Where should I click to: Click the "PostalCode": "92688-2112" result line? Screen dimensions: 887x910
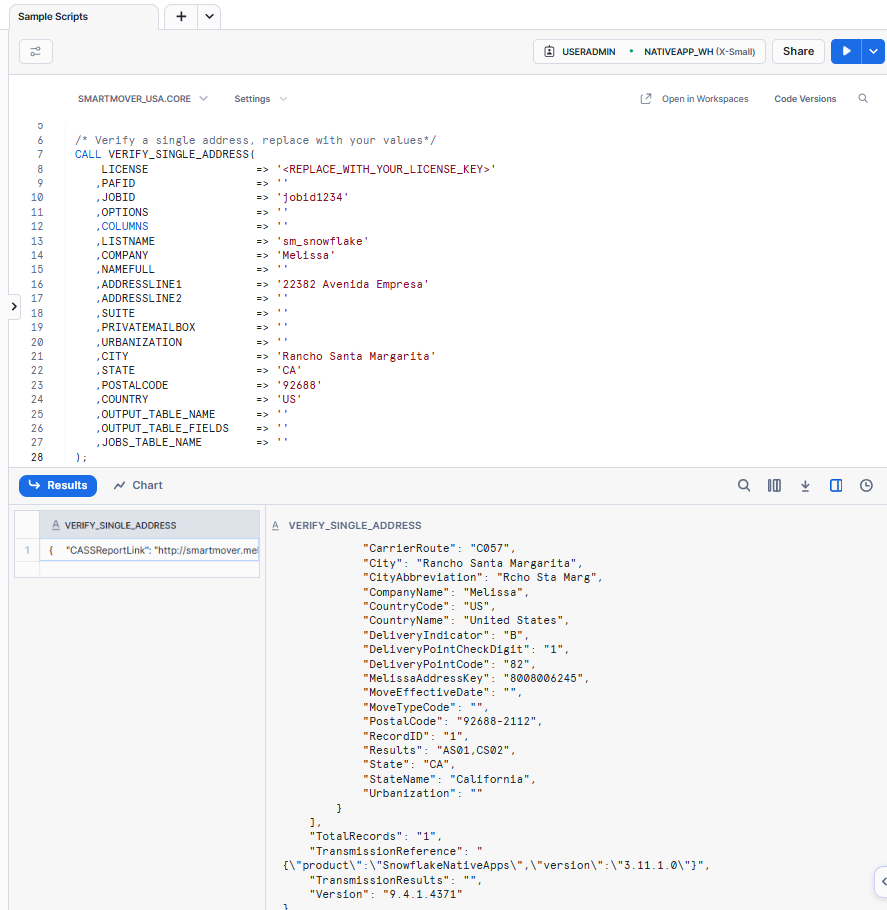coord(452,721)
